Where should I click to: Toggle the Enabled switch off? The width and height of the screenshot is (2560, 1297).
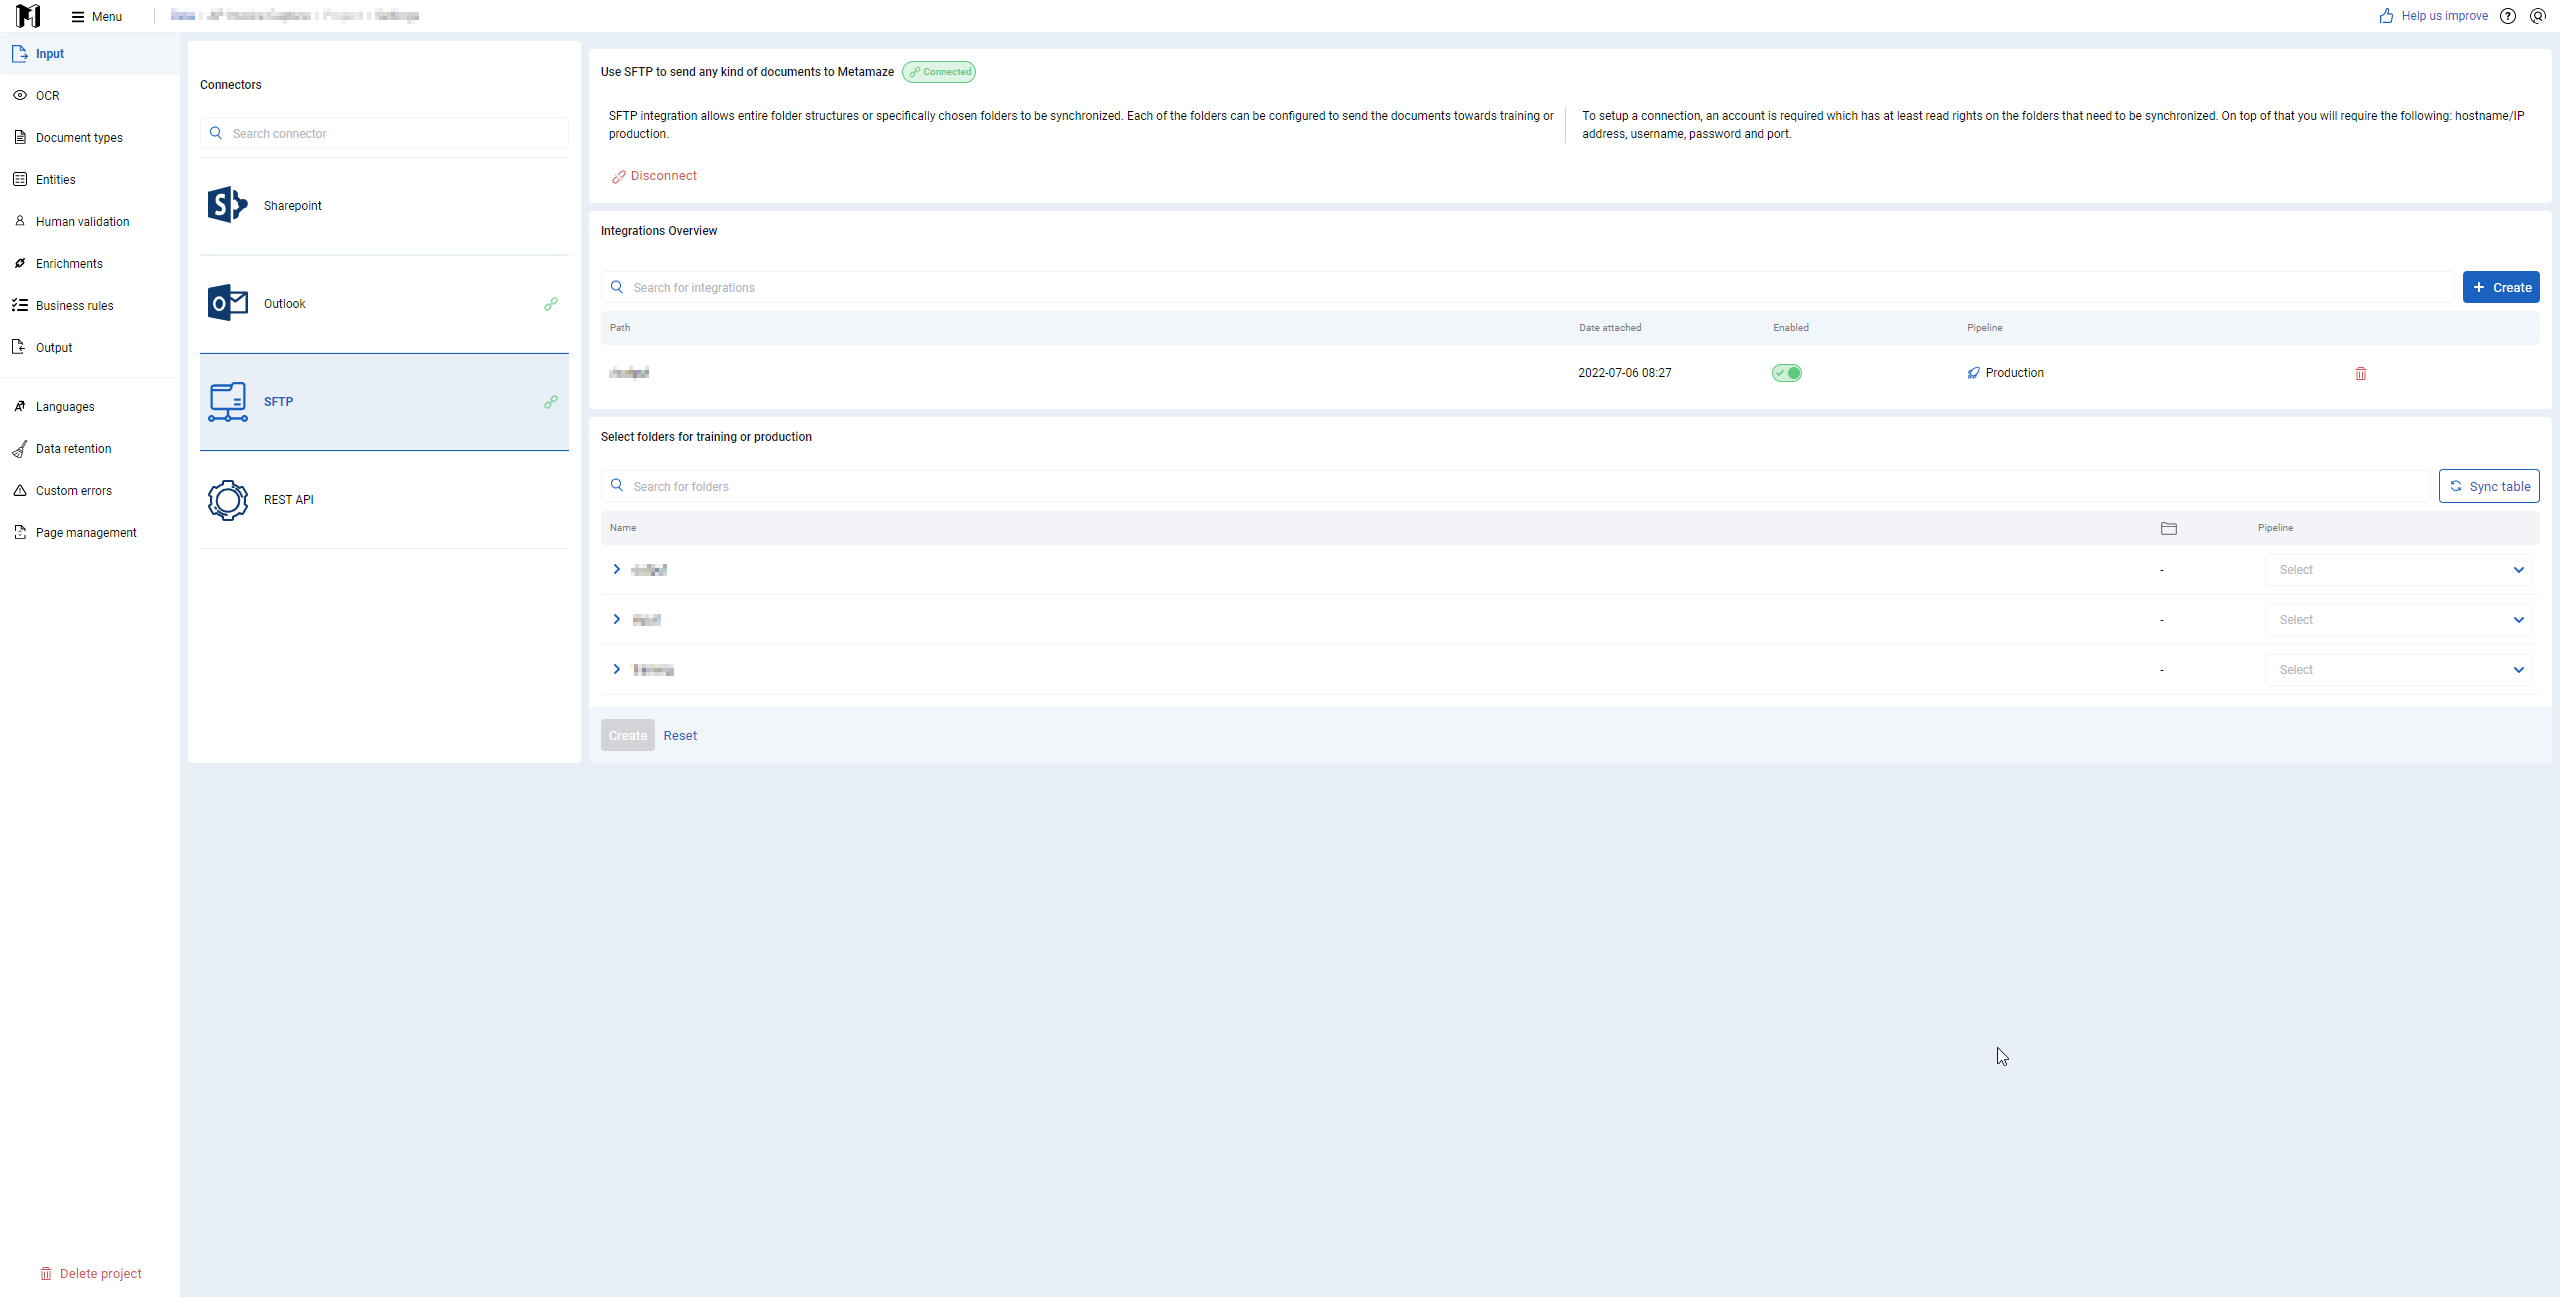point(1787,373)
